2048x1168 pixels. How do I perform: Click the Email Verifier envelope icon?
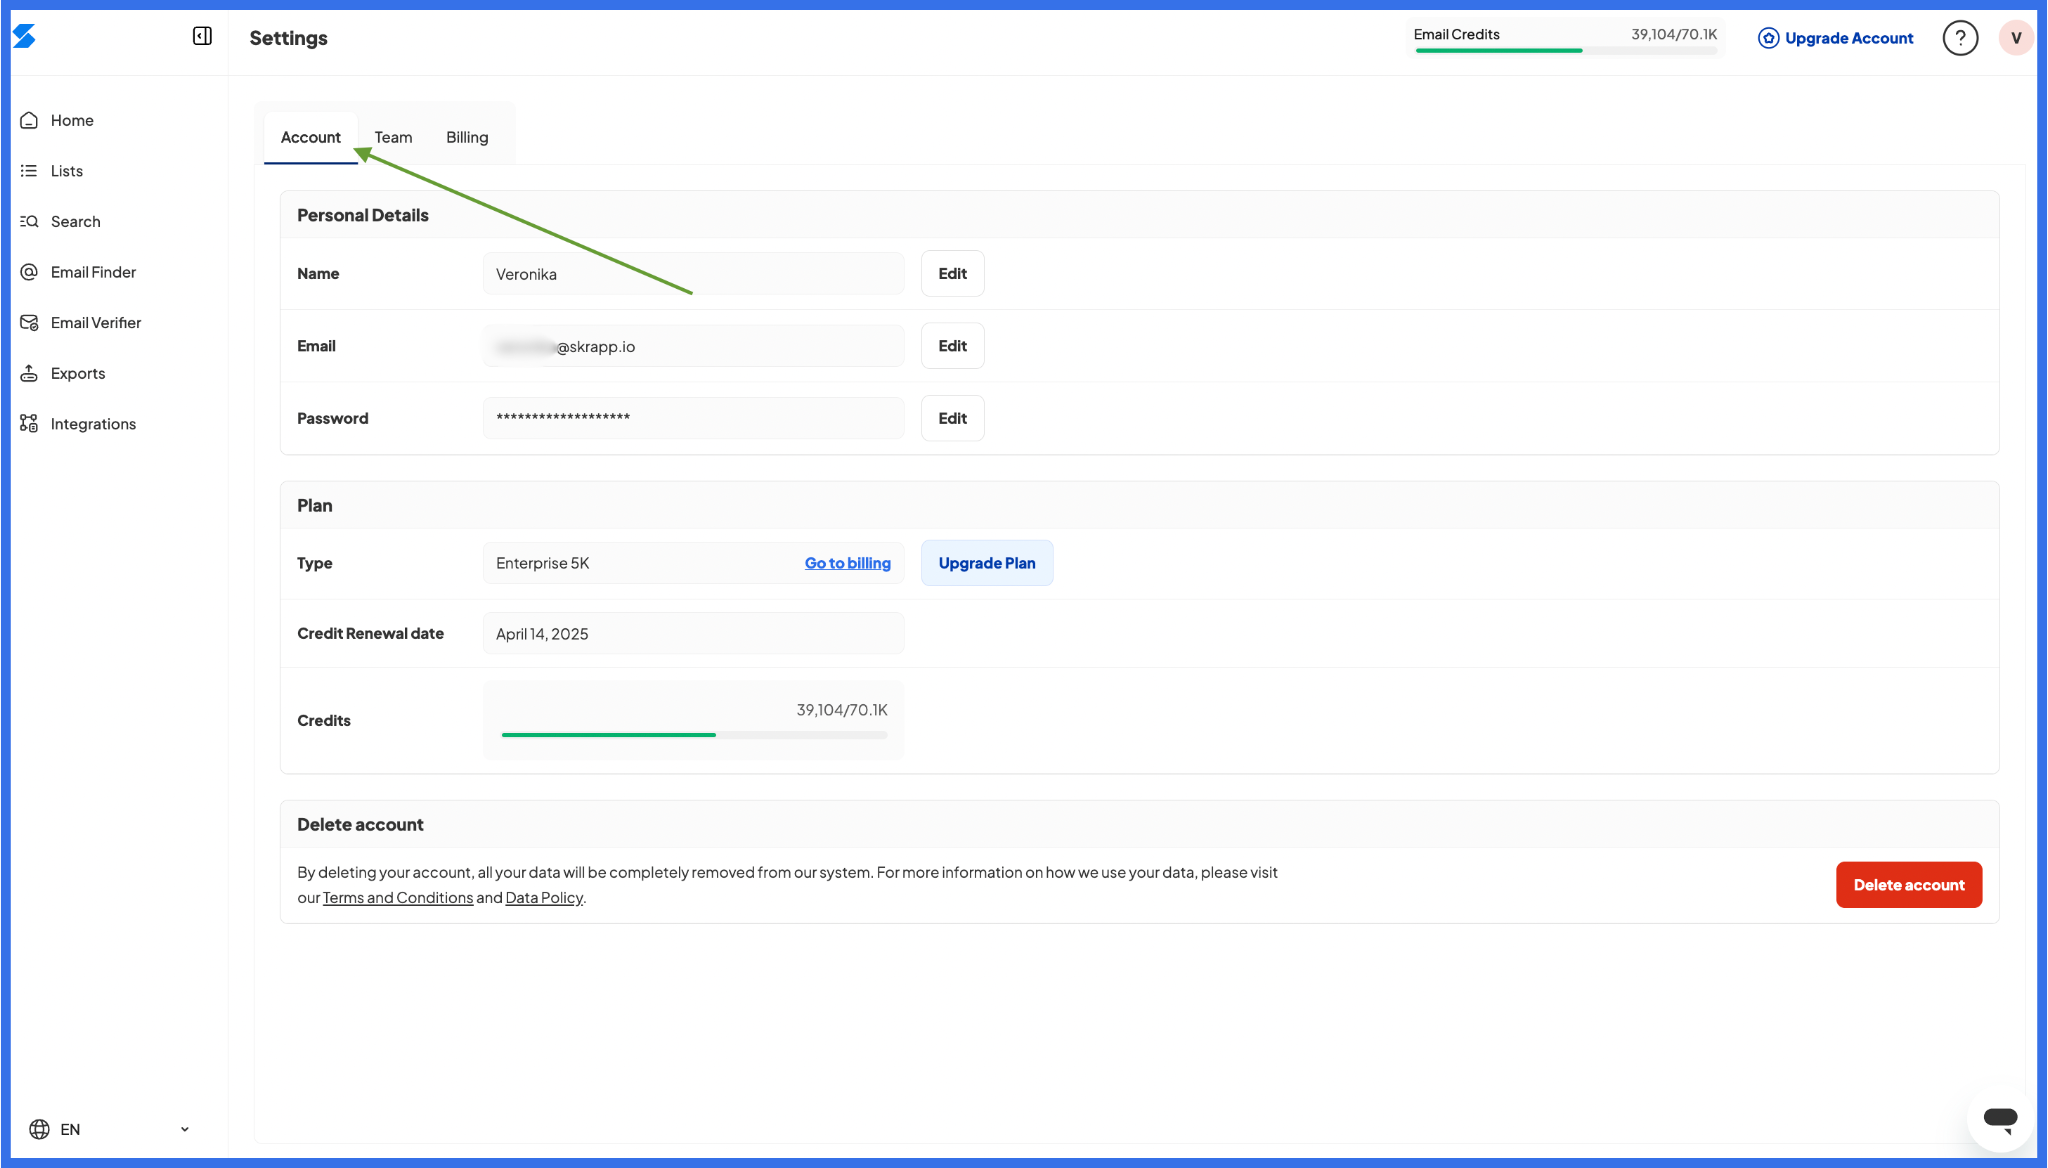[x=29, y=322]
